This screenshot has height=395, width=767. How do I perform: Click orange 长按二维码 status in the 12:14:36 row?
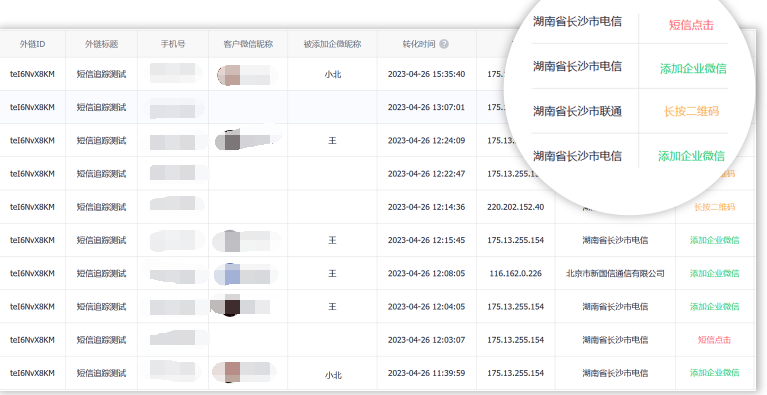click(x=715, y=207)
